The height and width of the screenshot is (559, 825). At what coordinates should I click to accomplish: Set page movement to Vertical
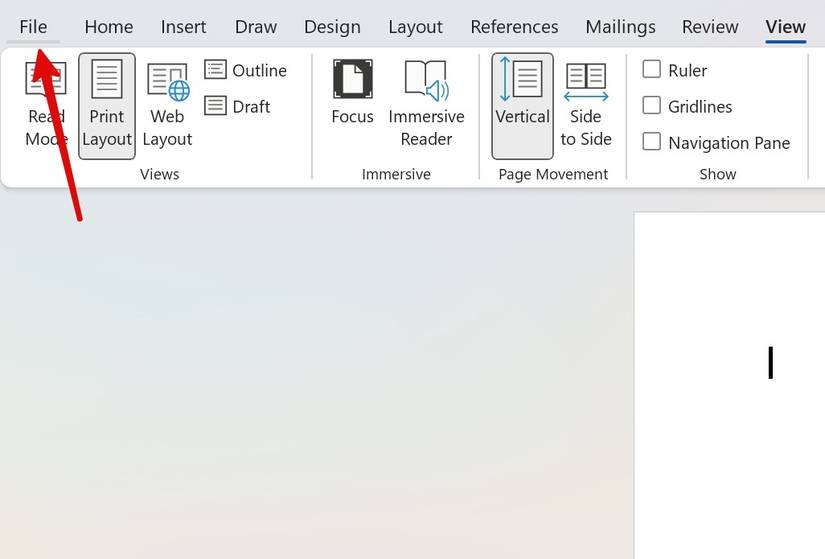[x=522, y=105]
